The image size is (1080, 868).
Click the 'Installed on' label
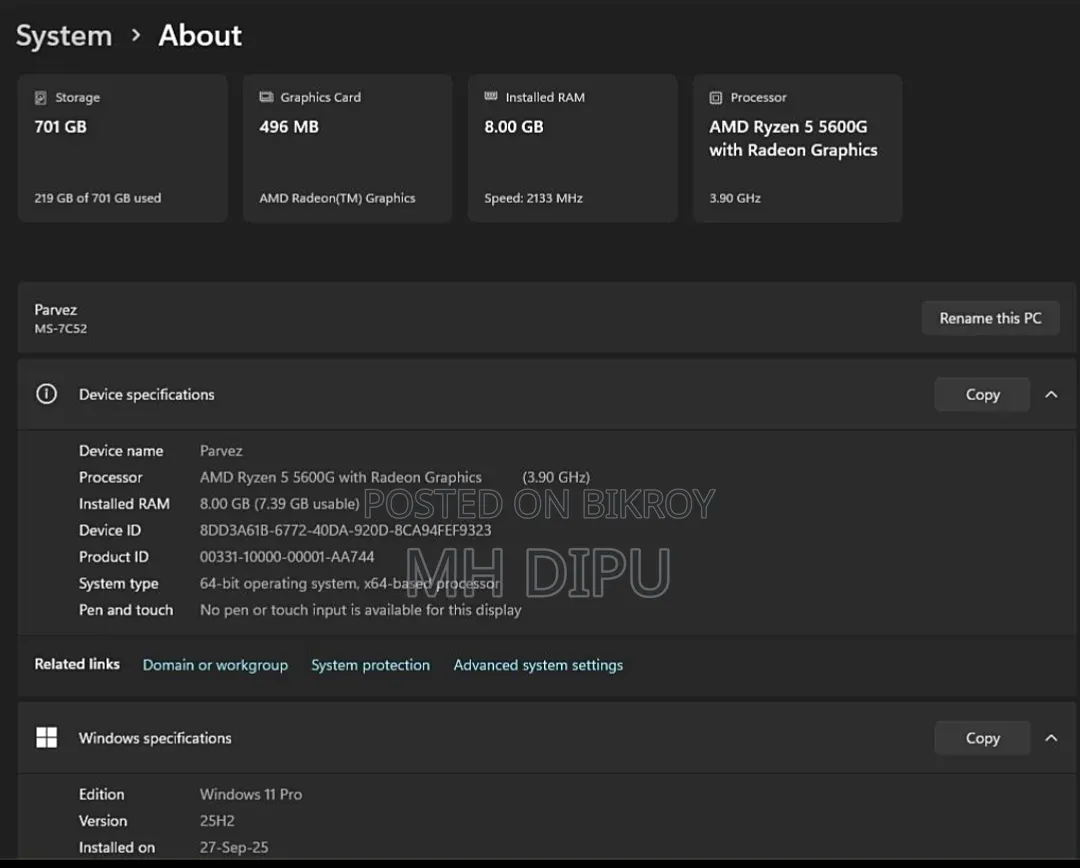point(117,847)
